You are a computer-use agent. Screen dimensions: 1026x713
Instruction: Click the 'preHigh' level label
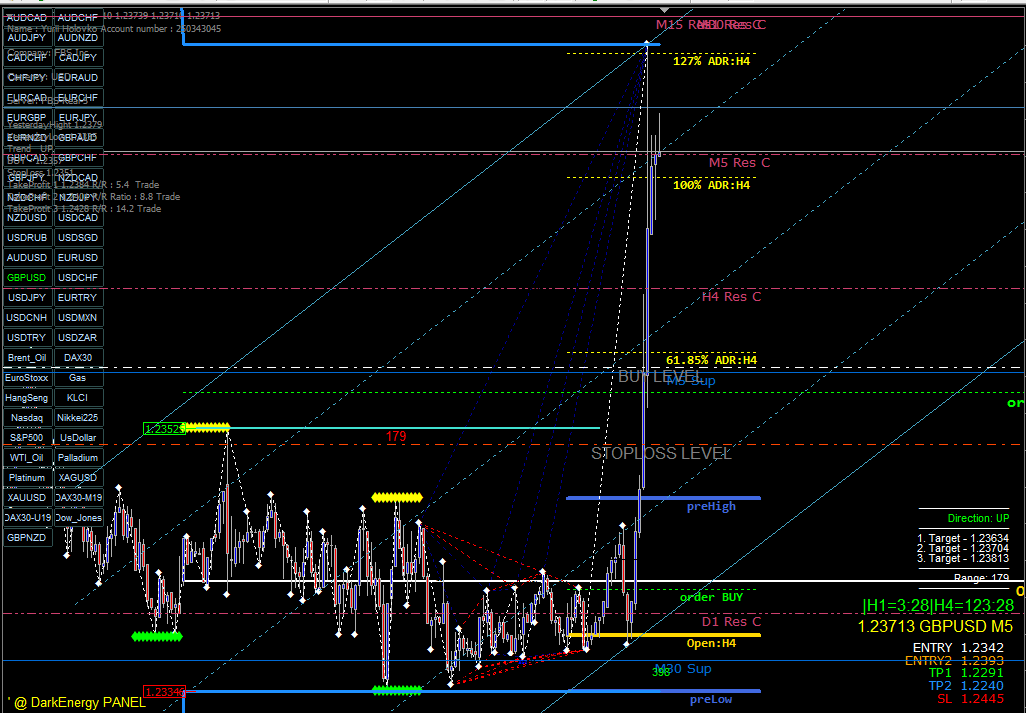click(x=711, y=506)
